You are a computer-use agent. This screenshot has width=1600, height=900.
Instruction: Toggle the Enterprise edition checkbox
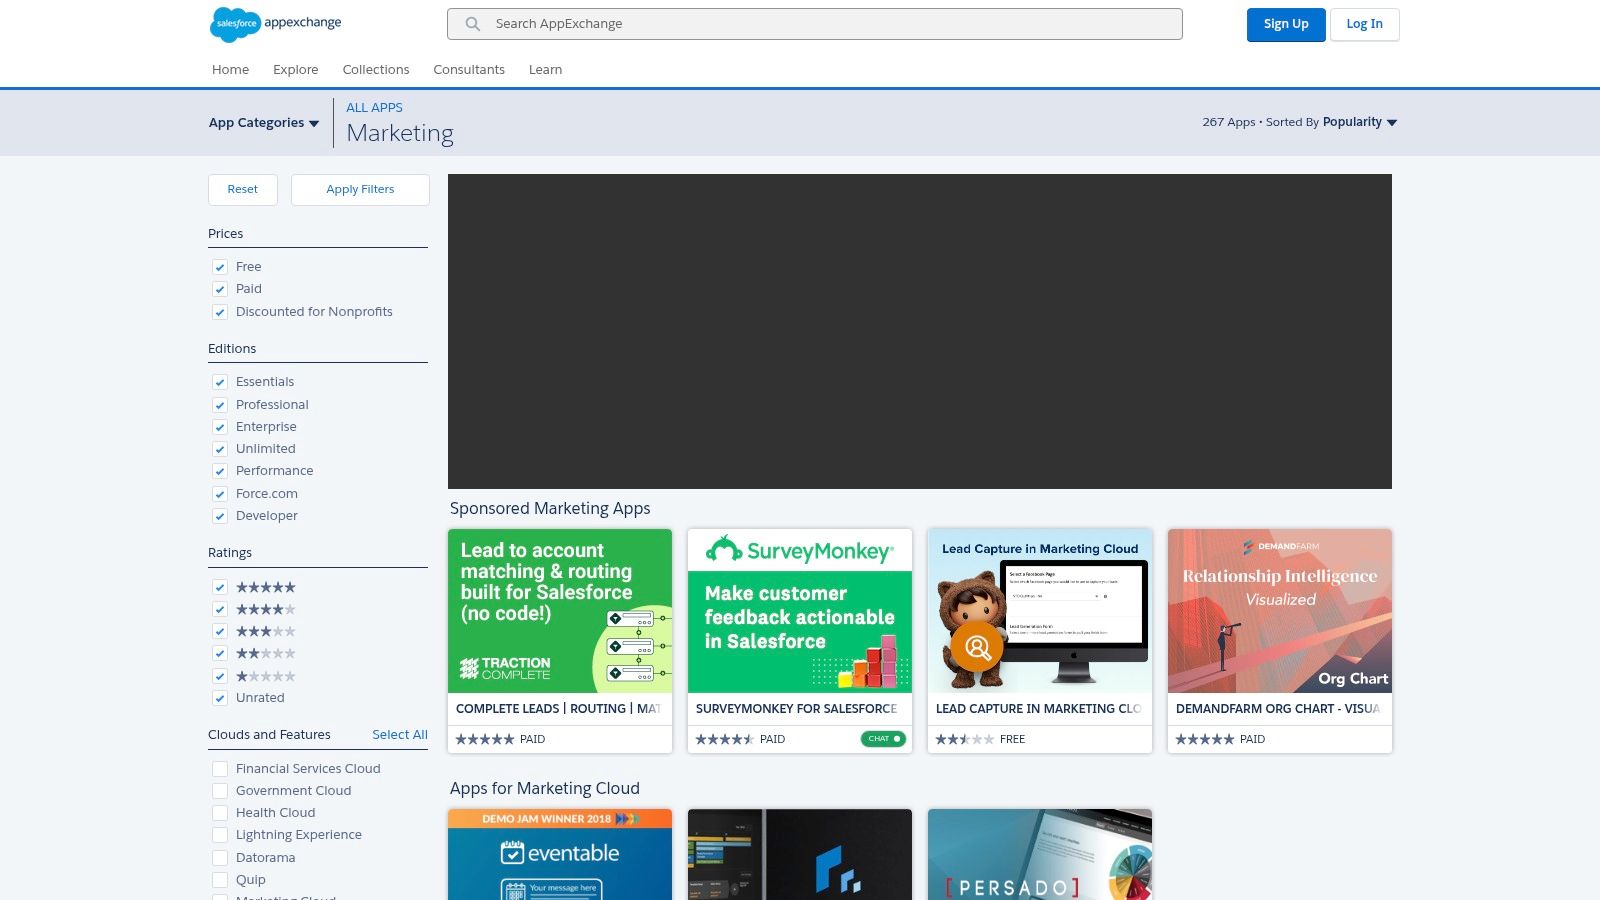tap(220, 427)
